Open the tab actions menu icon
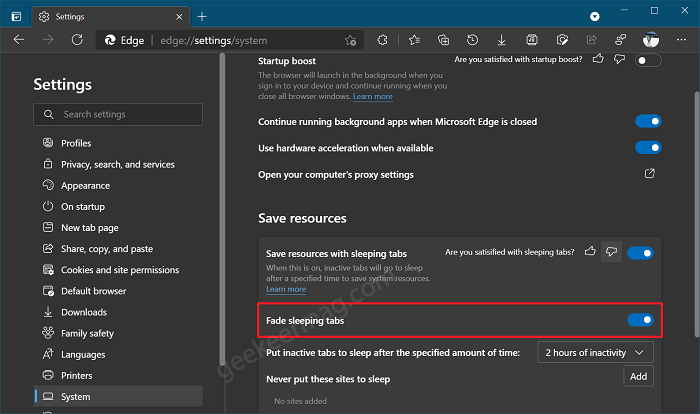This screenshot has width=700, height=414. [17, 17]
